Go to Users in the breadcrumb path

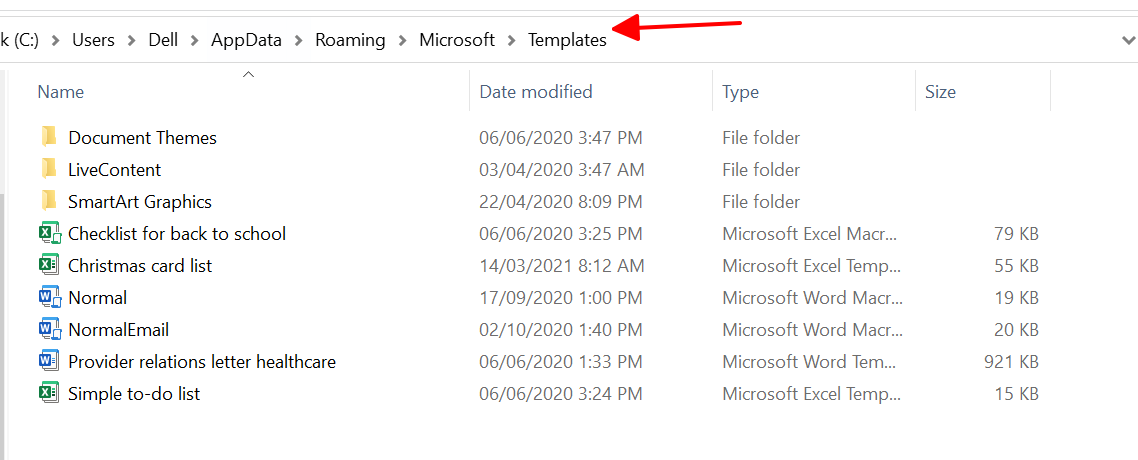pos(93,41)
